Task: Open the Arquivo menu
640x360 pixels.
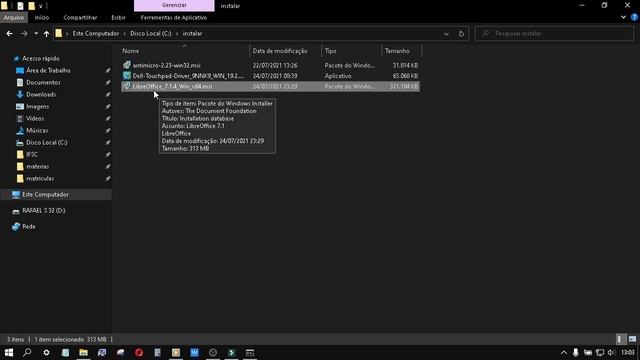Action: 14,18
